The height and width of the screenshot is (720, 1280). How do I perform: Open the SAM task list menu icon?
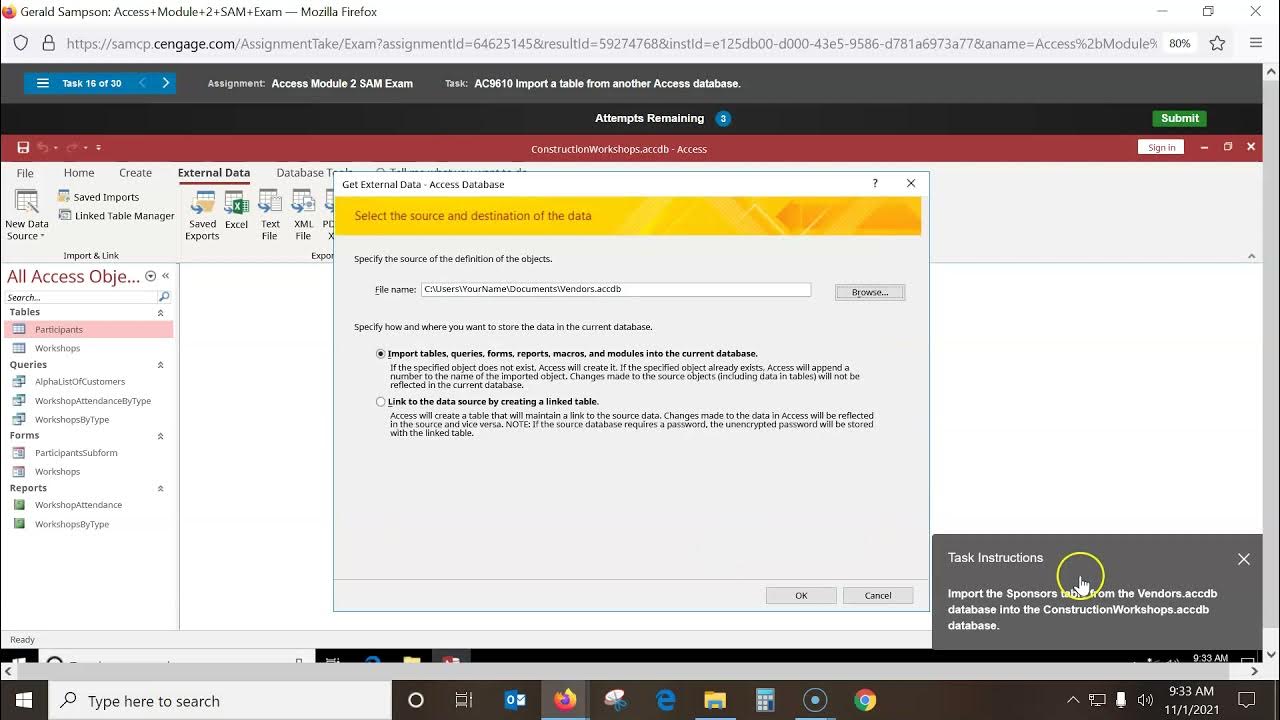(x=42, y=83)
